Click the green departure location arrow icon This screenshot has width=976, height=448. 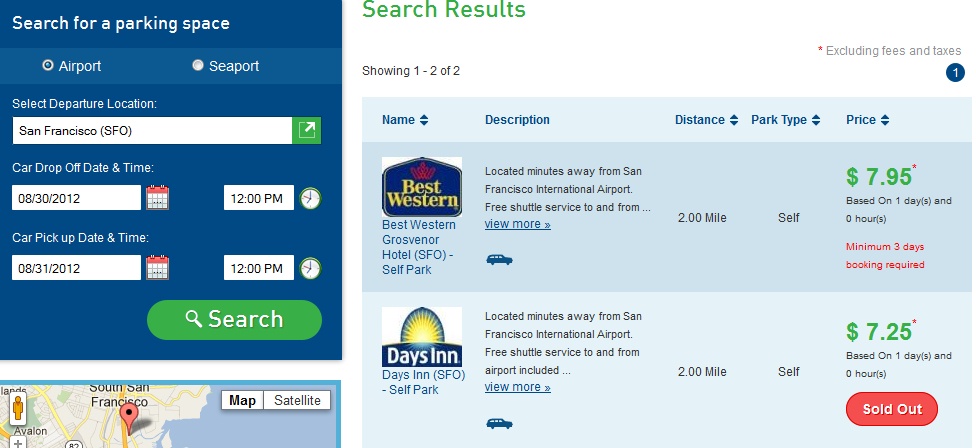307,130
